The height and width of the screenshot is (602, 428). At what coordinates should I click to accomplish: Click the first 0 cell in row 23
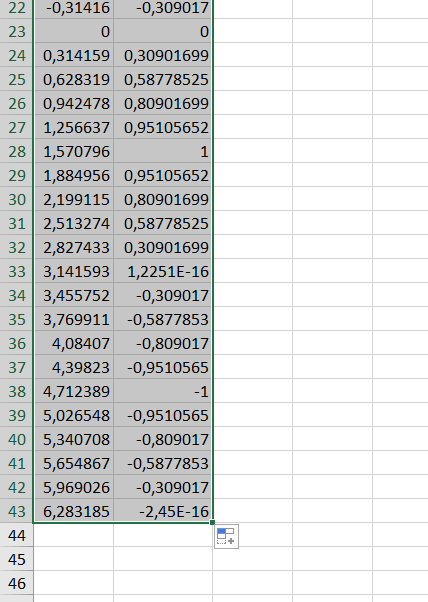point(74,31)
